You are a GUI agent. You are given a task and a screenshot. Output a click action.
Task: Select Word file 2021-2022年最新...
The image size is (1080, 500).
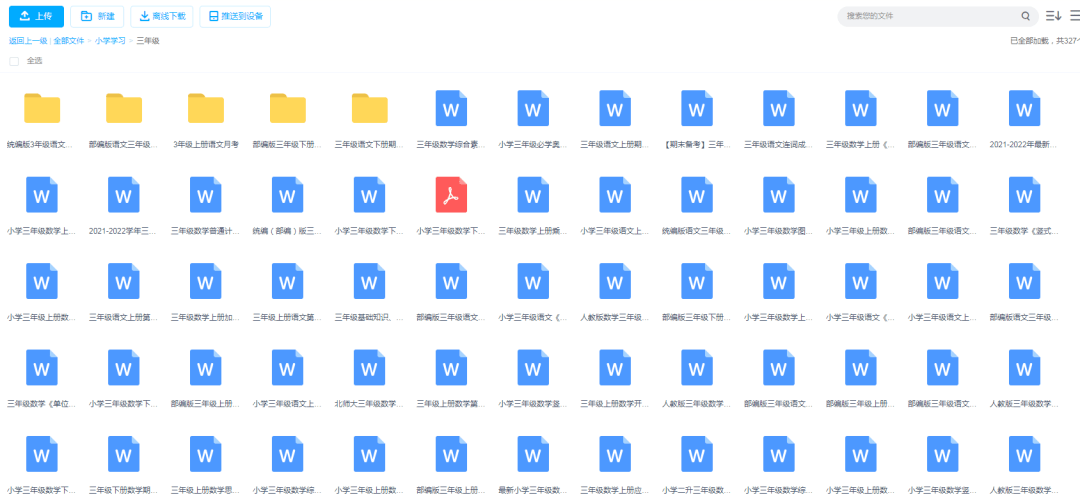point(1025,108)
